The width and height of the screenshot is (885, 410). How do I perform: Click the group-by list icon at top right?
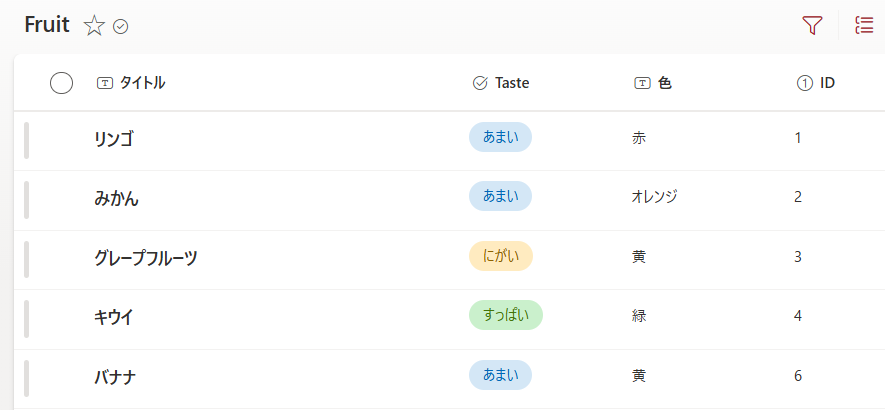point(864,26)
